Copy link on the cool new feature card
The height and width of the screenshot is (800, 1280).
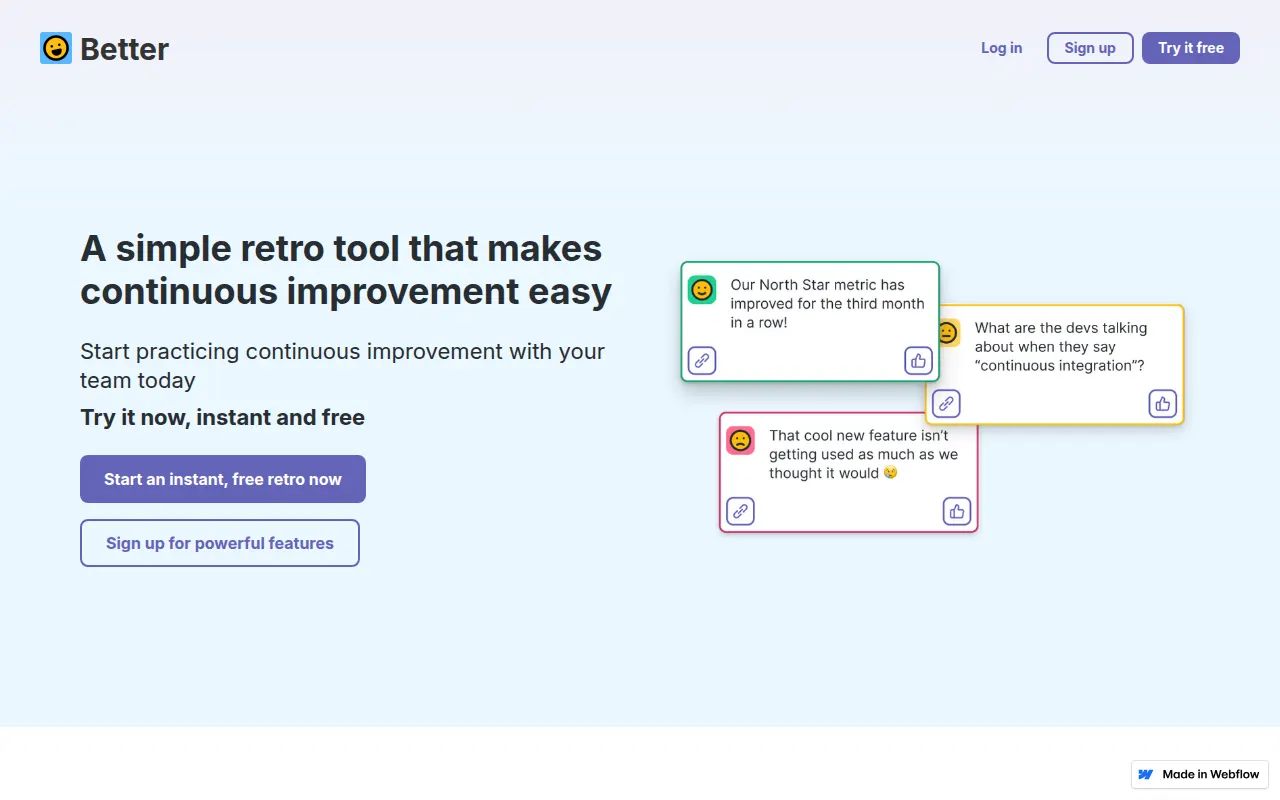tap(740, 511)
